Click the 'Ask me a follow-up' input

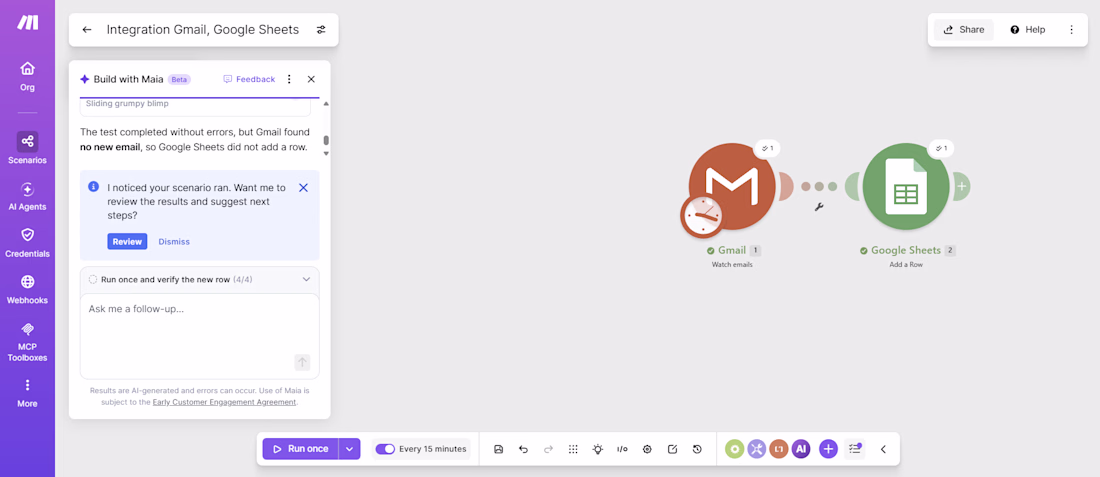(199, 336)
